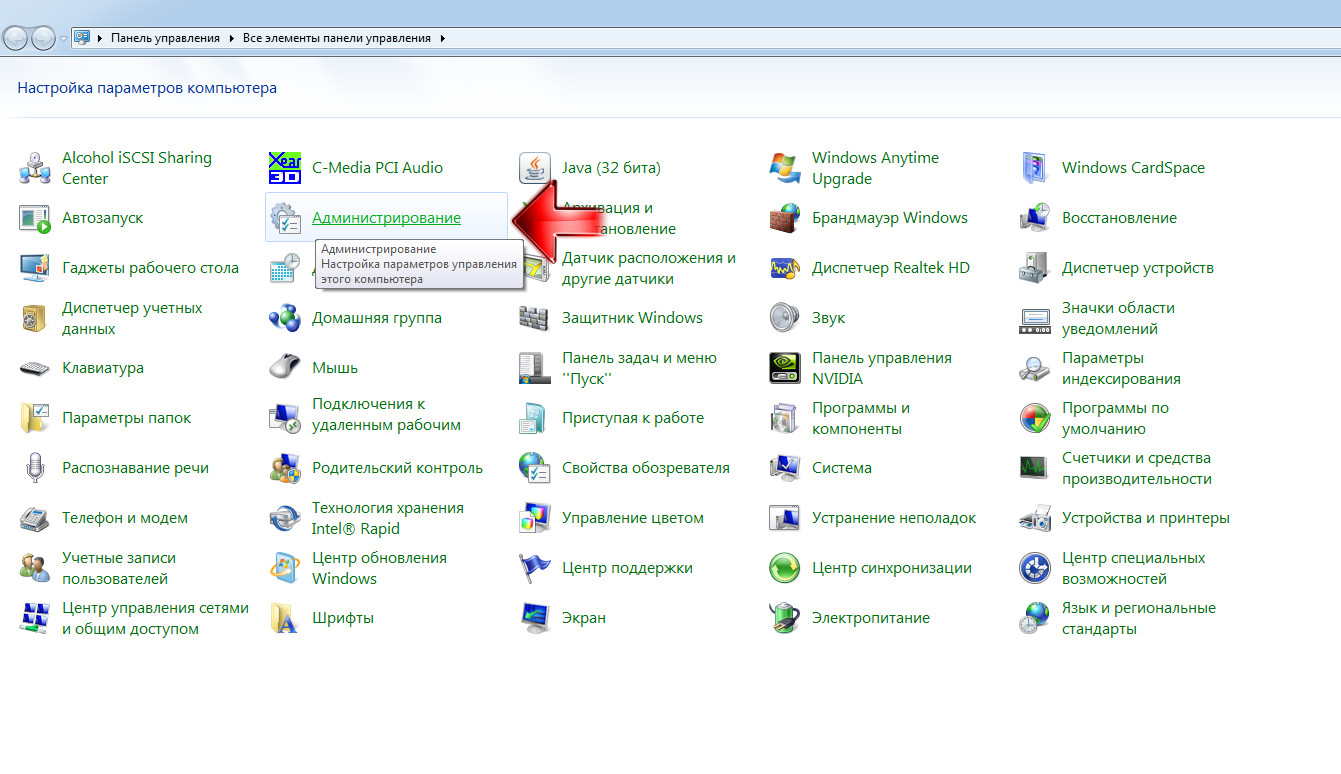Expand the arrow before Панель управления breadcrumb

click(x=100, y=38)
